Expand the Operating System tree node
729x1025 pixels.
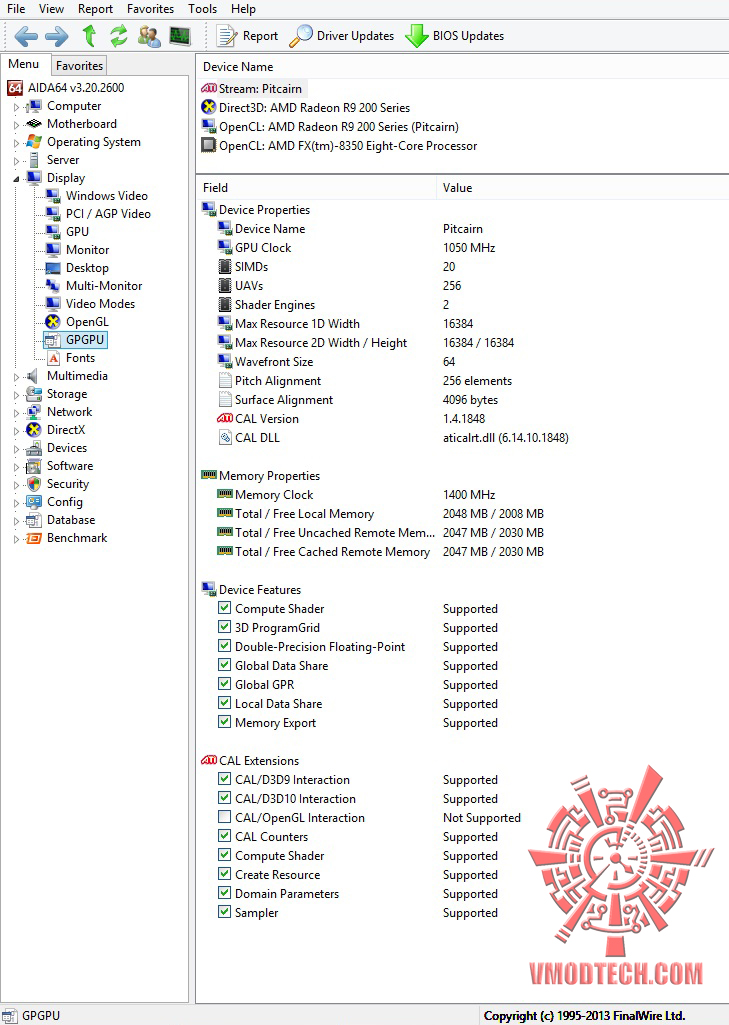tap(17, 143)
